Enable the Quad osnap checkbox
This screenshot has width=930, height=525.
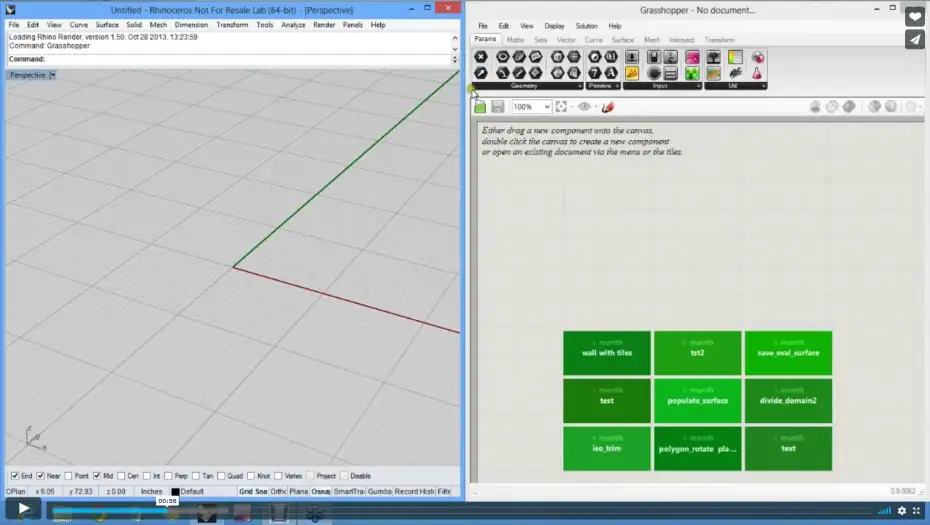click(x=221, y=476)
